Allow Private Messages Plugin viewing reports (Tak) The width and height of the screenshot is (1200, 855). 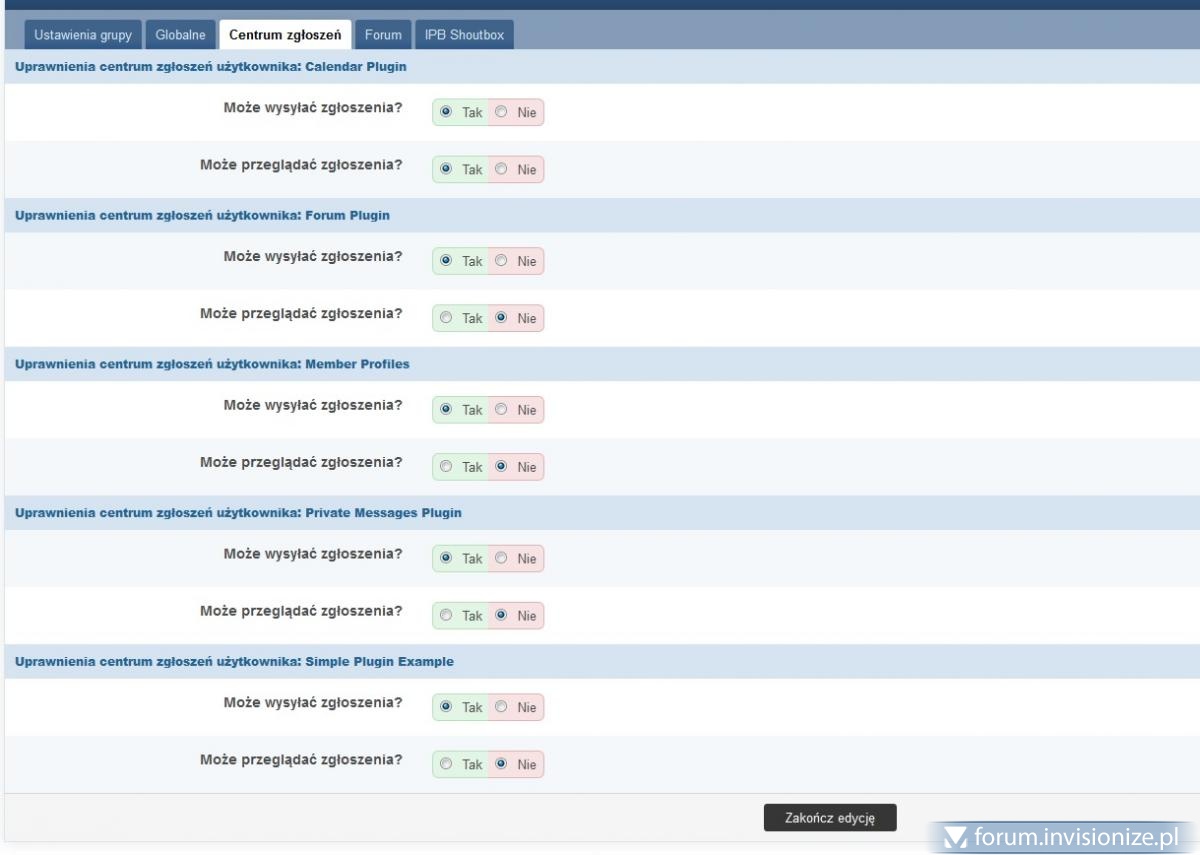point(446,616)
